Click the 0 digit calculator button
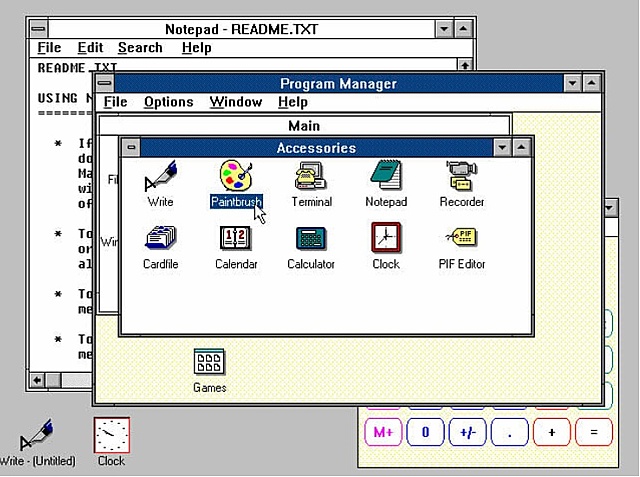Screen dimensions: 640x477 (x=425, y=432)
